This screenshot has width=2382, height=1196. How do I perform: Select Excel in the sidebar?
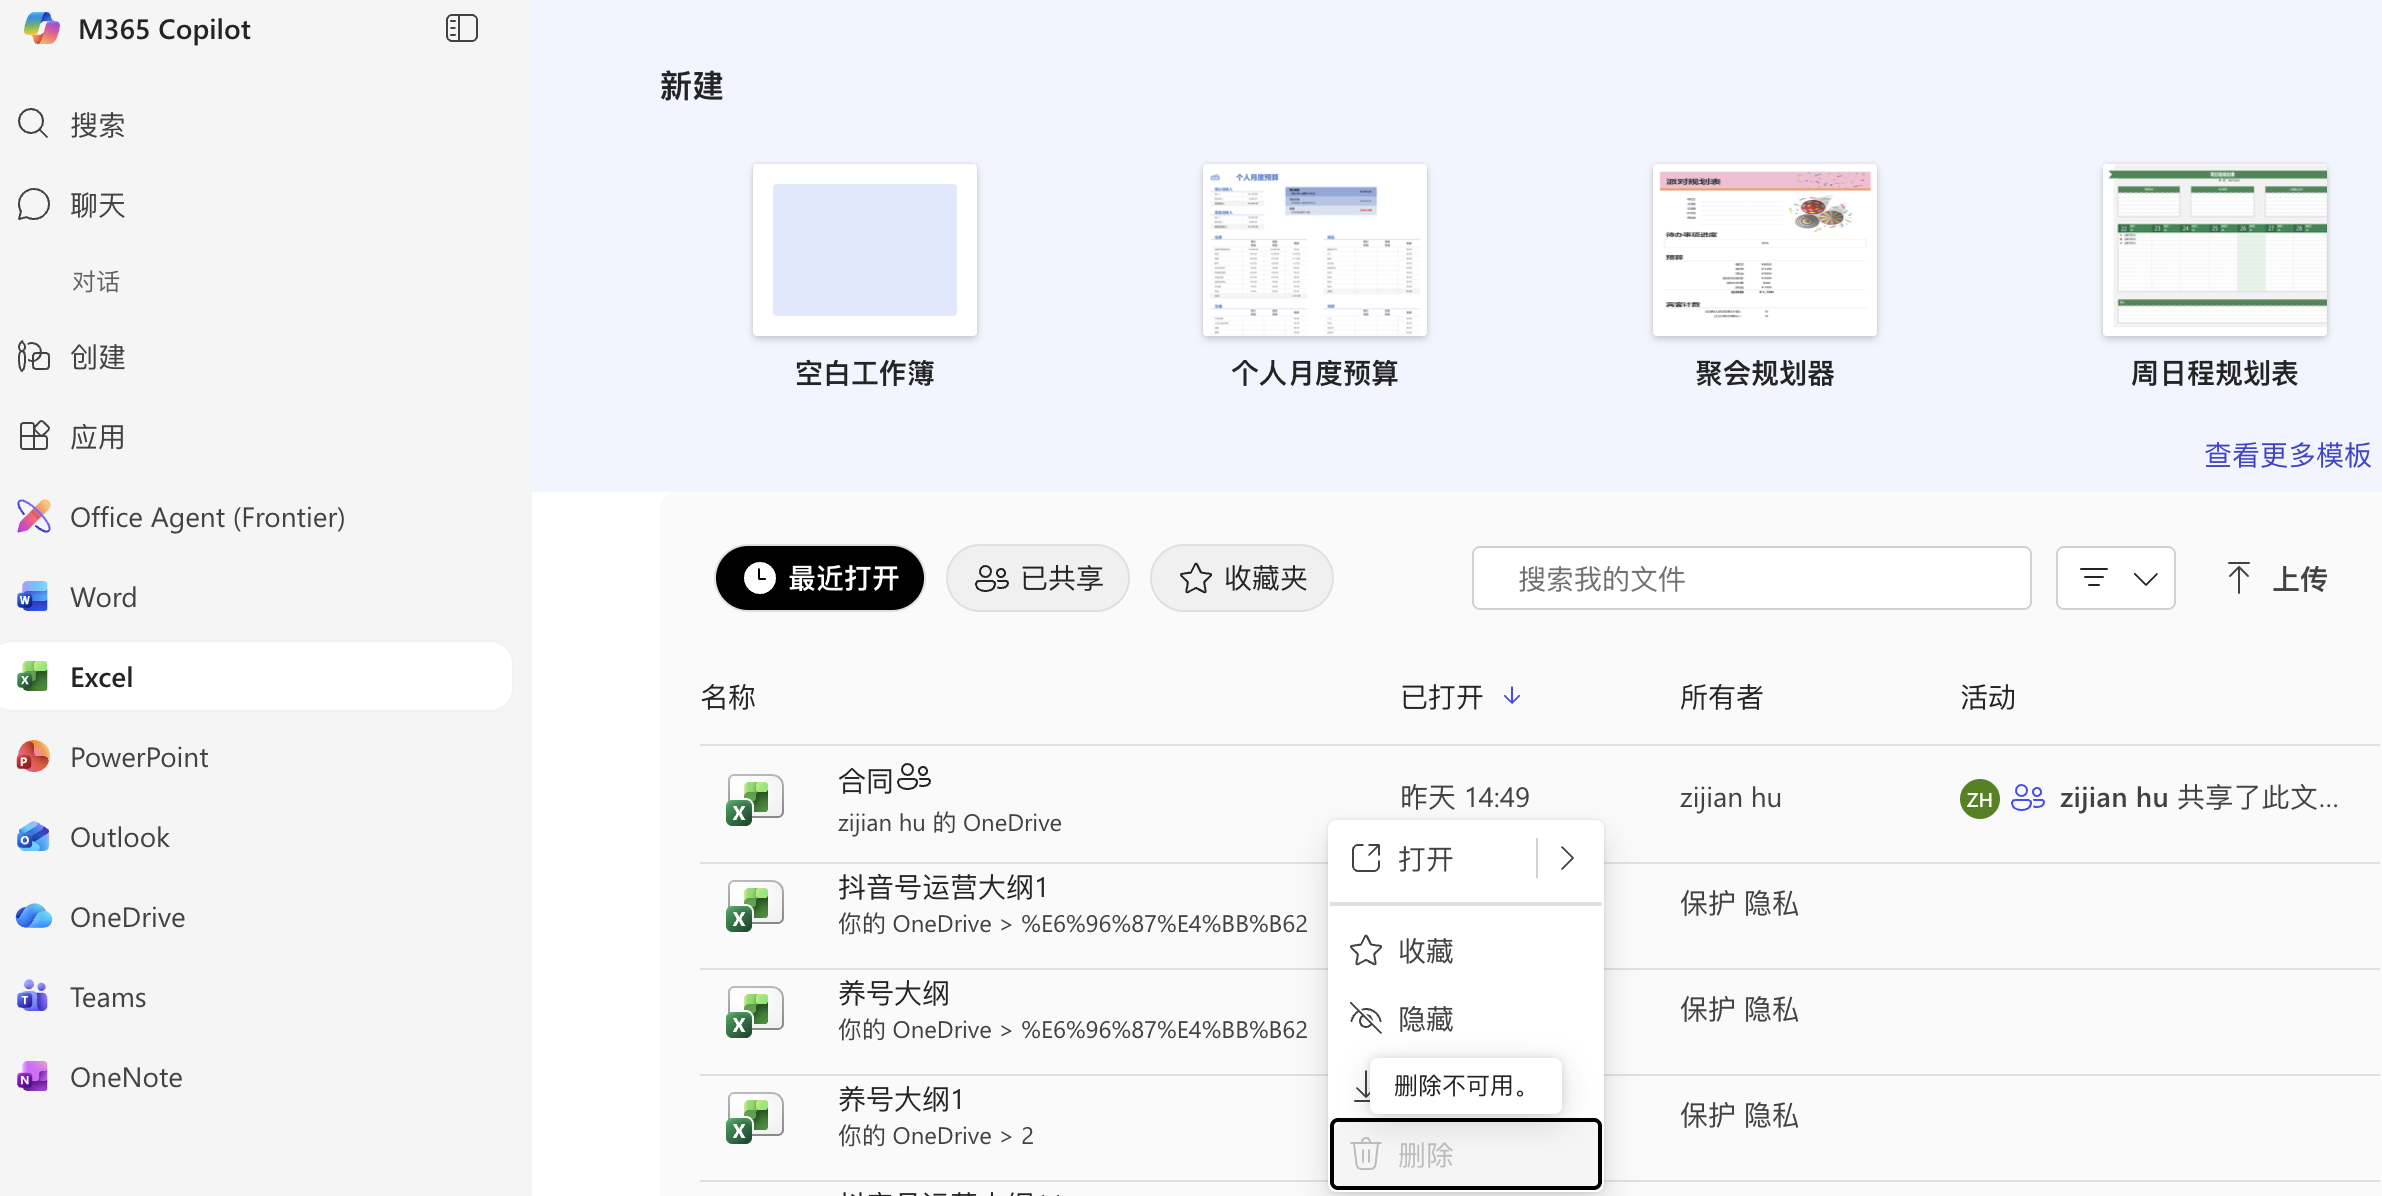[256, 677]
